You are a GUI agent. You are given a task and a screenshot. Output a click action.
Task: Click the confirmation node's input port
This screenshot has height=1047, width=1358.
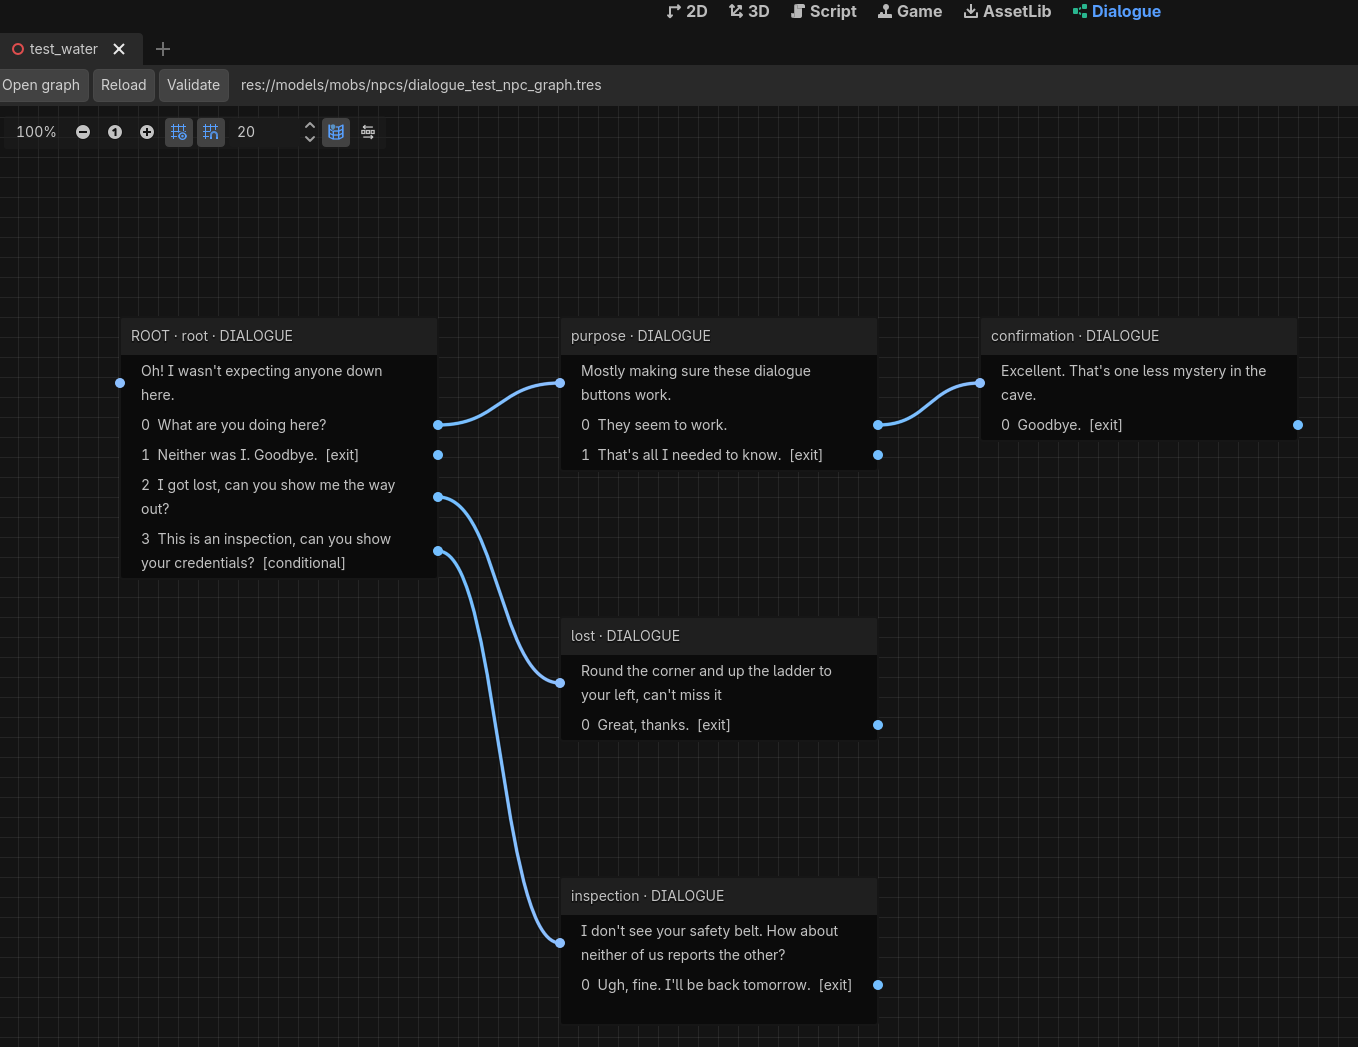pyautogui.click(x=980, y=383)
